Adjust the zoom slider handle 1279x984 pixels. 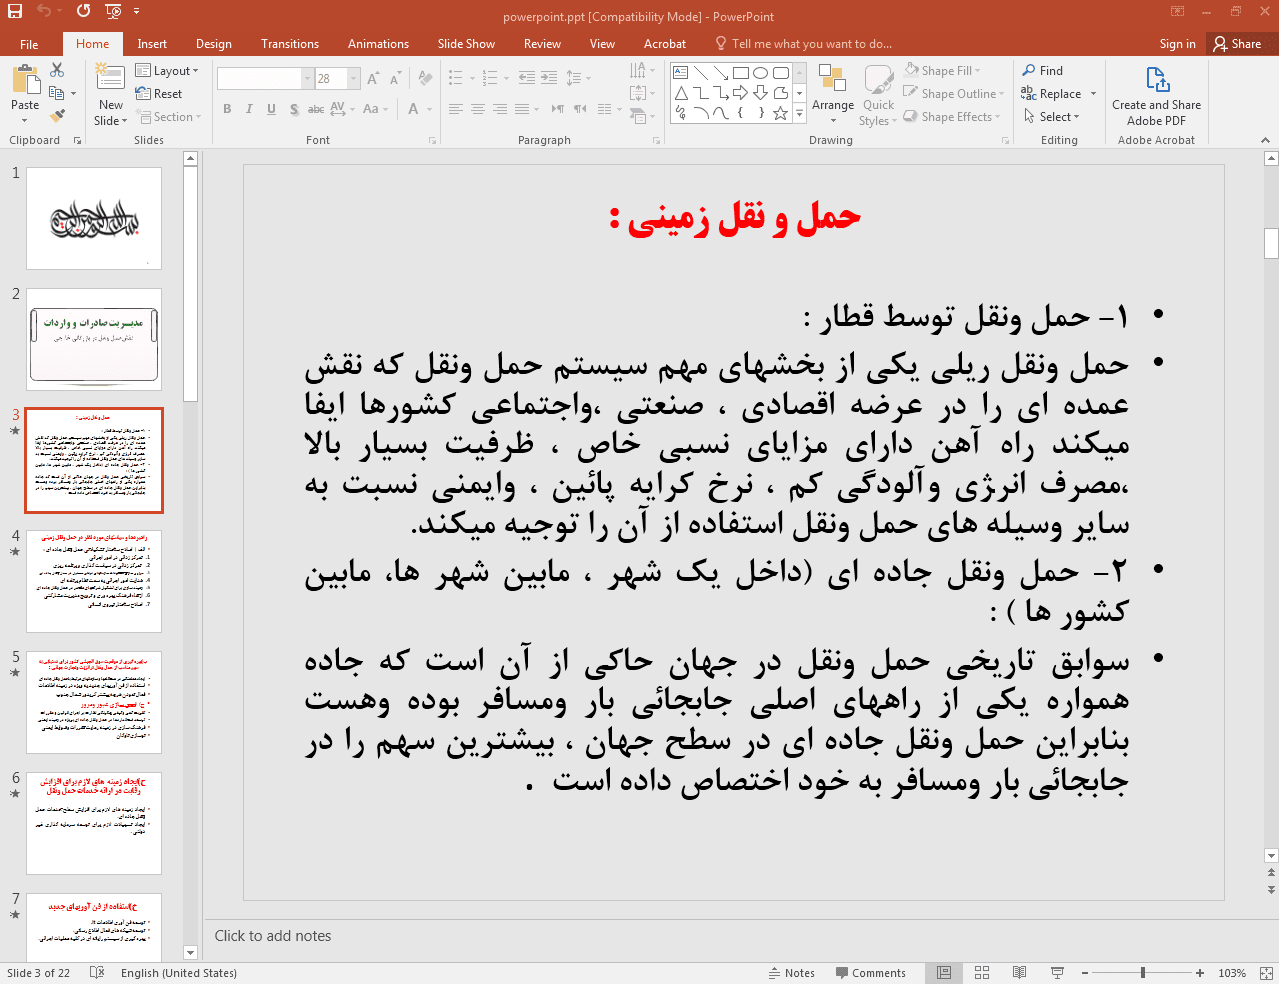pos(1142,973)
